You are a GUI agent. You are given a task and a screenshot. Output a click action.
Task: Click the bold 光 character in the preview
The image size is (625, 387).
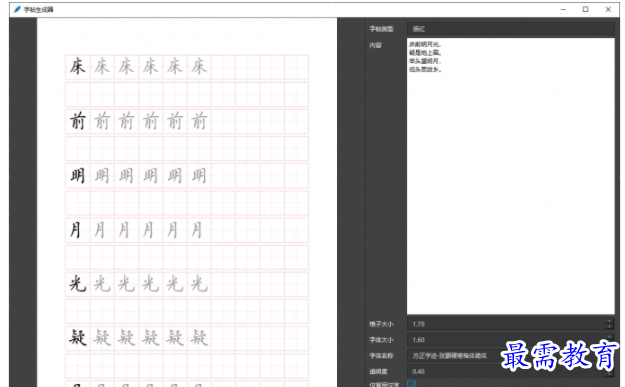(78, 284)
